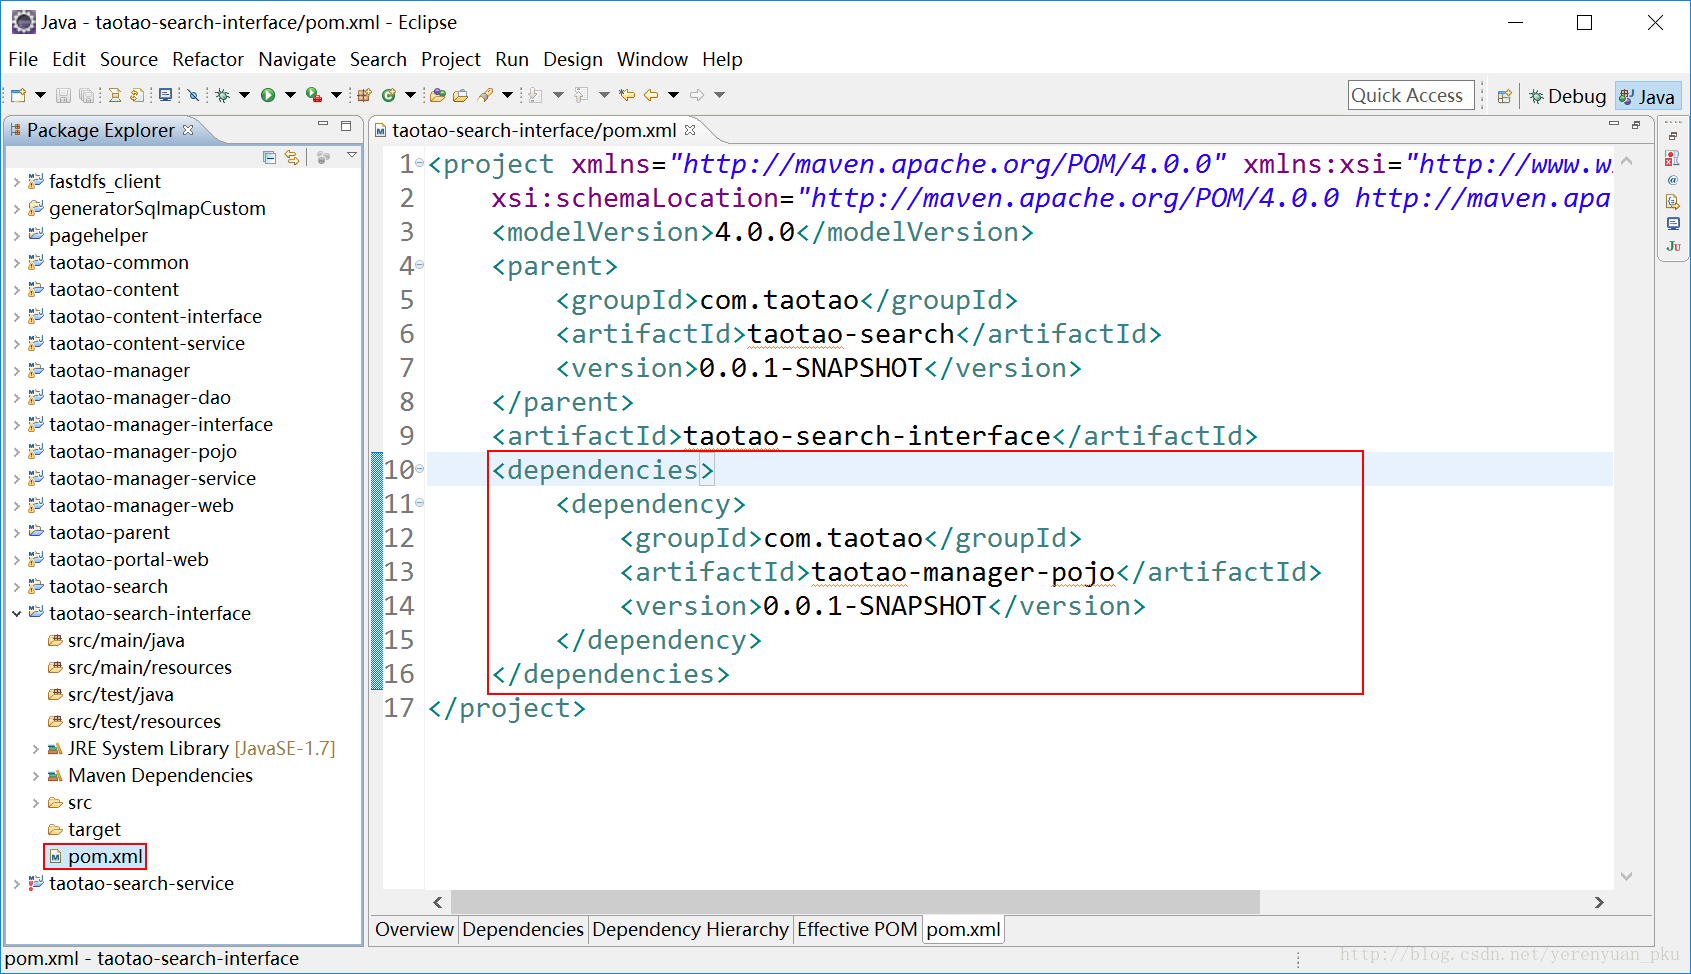1691x974 pixels.
Task: Click the Open Perspective icon
Action: 1504,96
